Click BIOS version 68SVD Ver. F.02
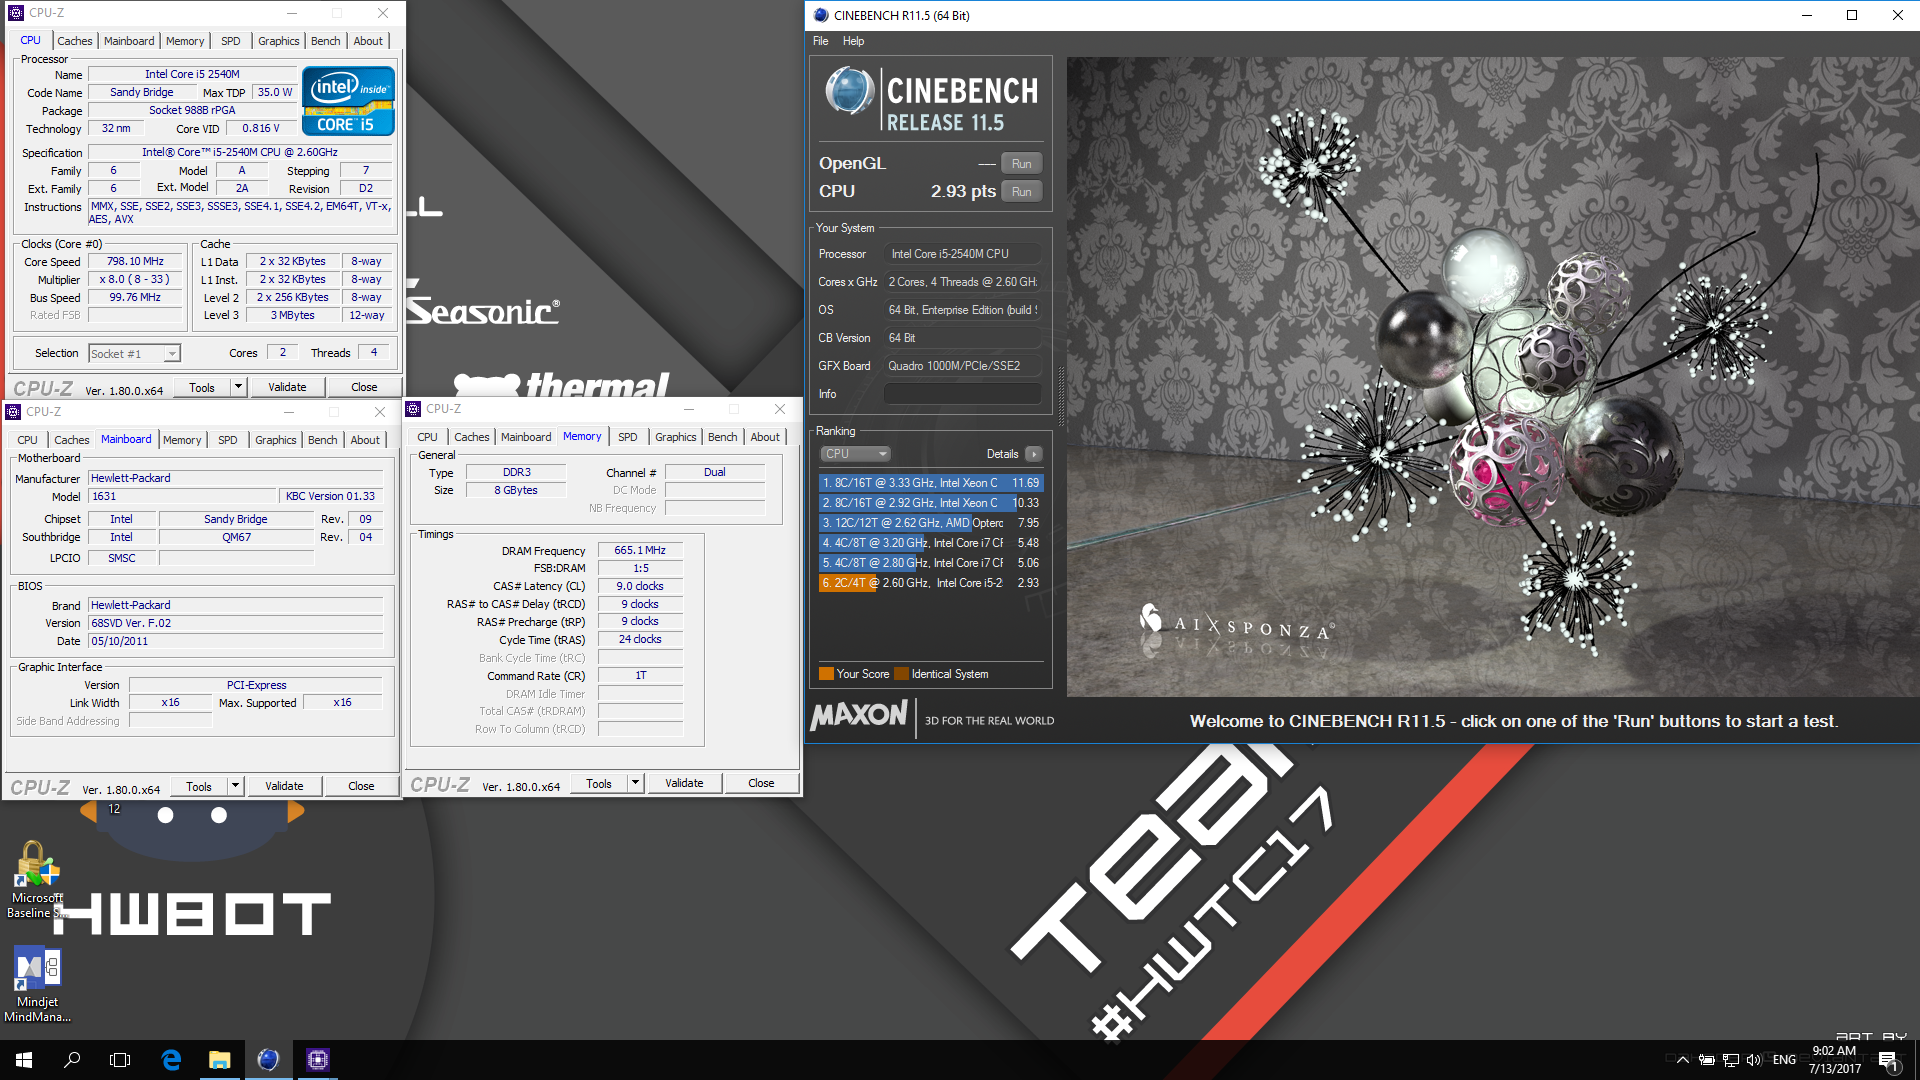This screenshot has height=1080, width=1920. click(235, 623)
